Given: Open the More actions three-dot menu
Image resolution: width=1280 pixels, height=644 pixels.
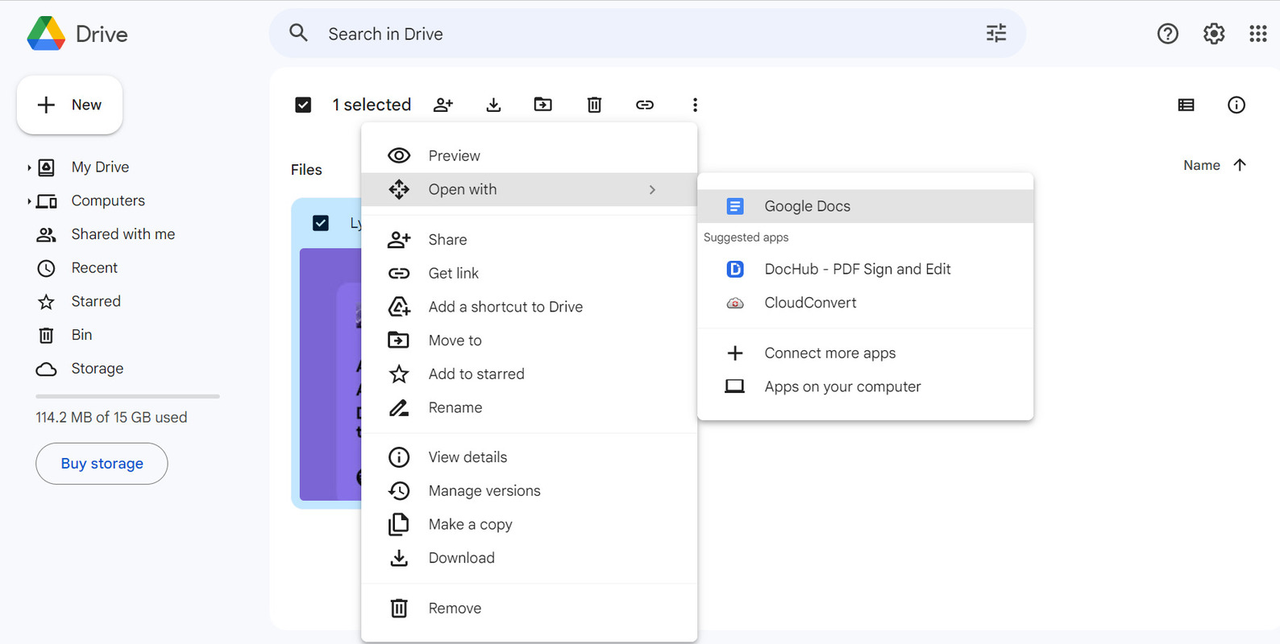Looking at the screenshot, I should coord(695,105).
